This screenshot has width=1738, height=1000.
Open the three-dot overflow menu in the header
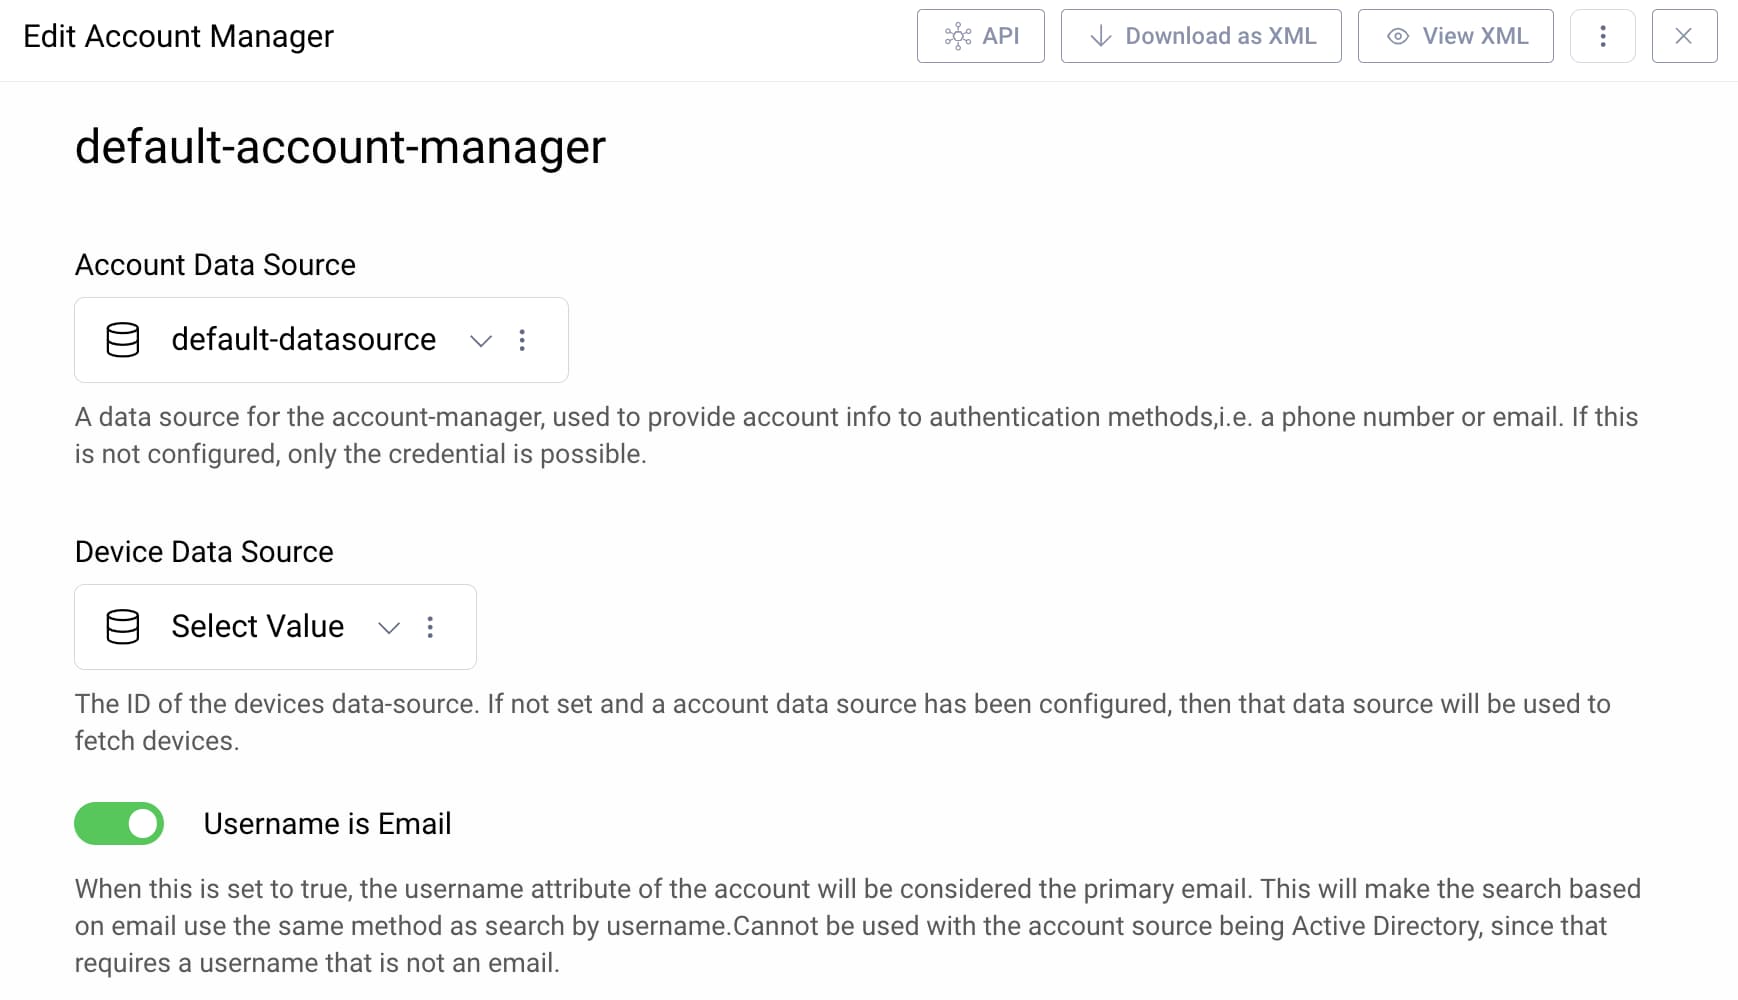pyautogui.click(x=1602, y=36)
